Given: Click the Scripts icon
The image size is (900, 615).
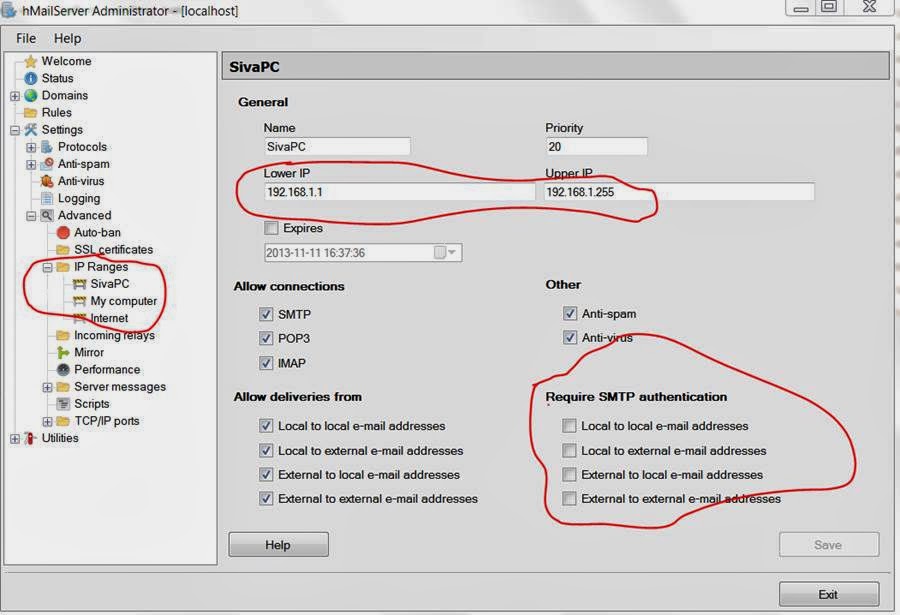Looking at the screenshot, I should click(63, 404).
